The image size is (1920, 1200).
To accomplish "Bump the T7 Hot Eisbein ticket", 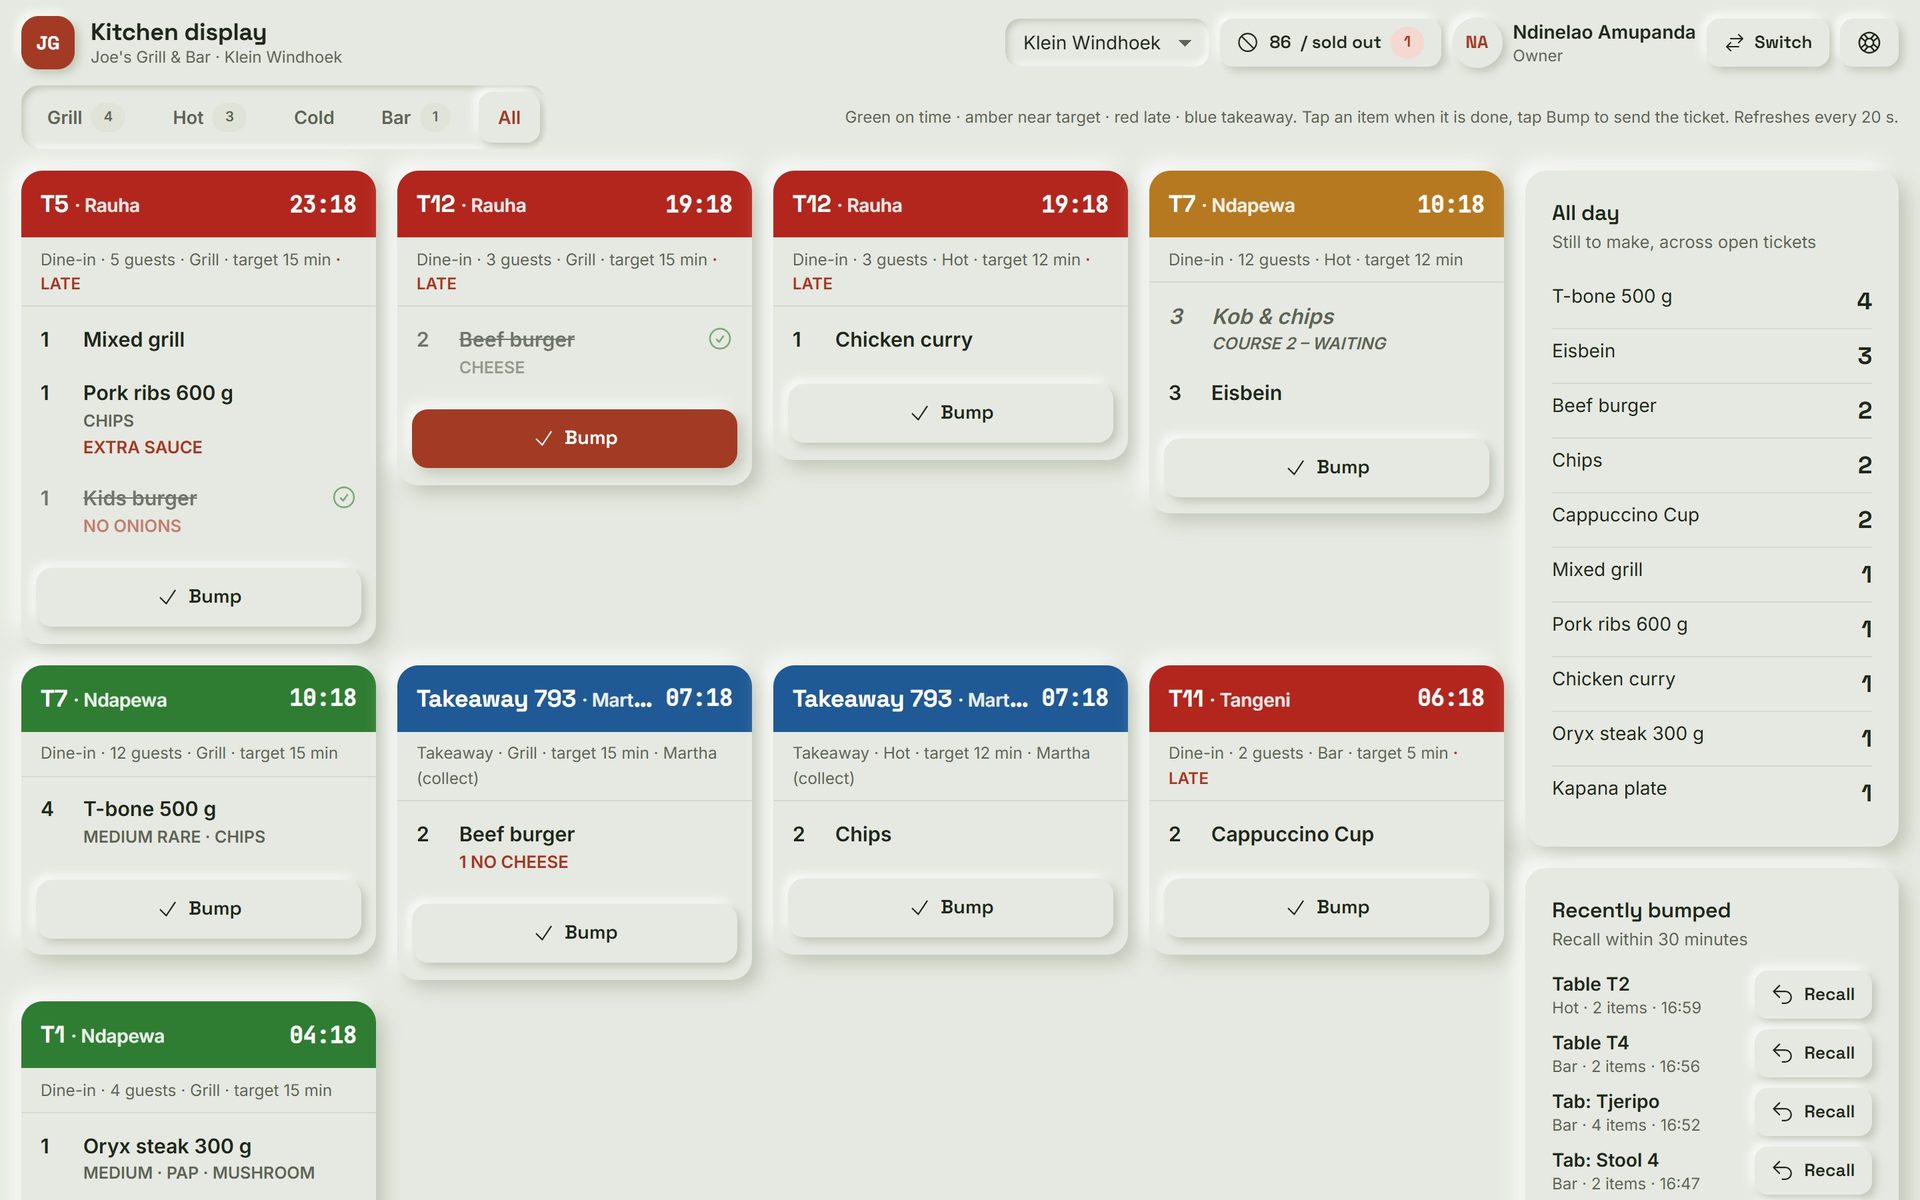I will click(x=1326, y=468).
